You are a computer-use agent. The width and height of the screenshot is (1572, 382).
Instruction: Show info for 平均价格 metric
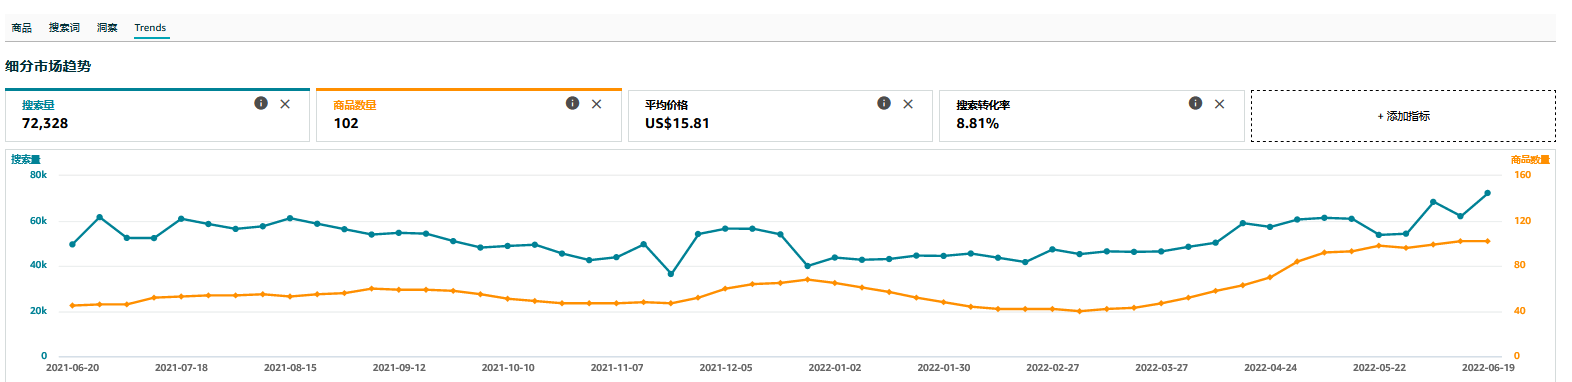(x=884, y=103)
